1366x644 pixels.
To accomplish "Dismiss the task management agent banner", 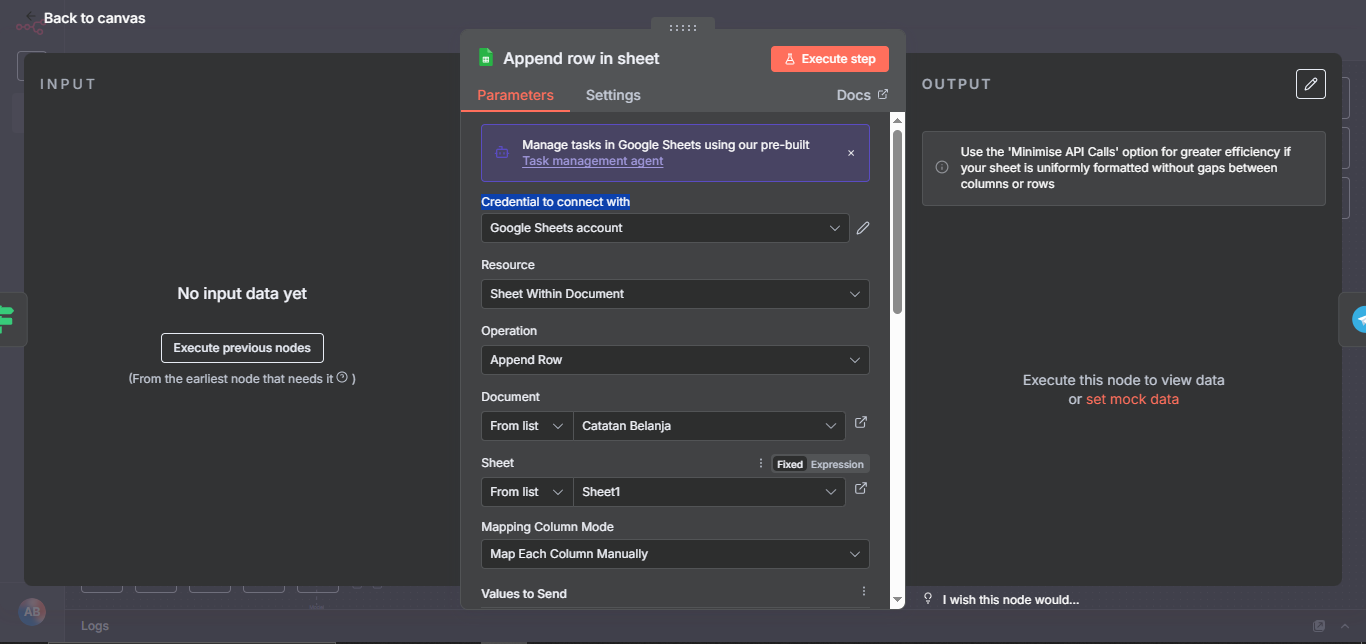I will pos(851,153).
